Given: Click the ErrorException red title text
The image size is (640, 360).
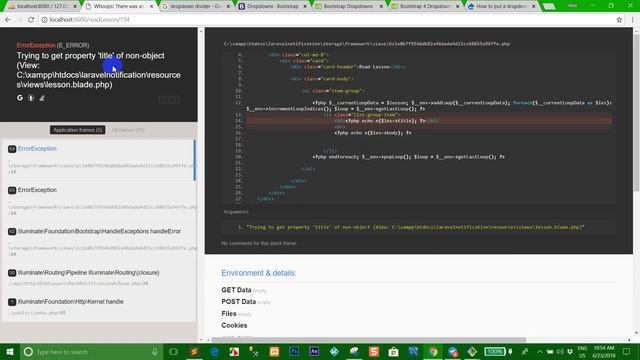Looking at the screenshot, I should pyautogui.click(x=36, y=45).
